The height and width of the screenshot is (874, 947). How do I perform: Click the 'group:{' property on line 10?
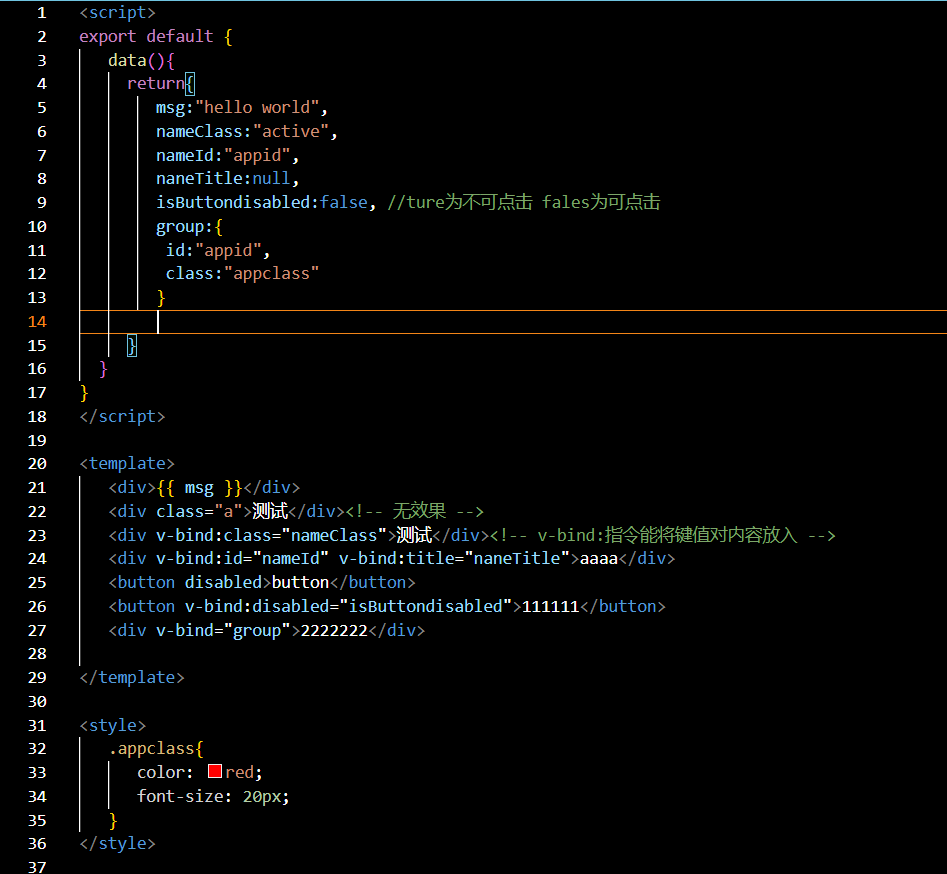pyautogui.click(x=190, y=227)
